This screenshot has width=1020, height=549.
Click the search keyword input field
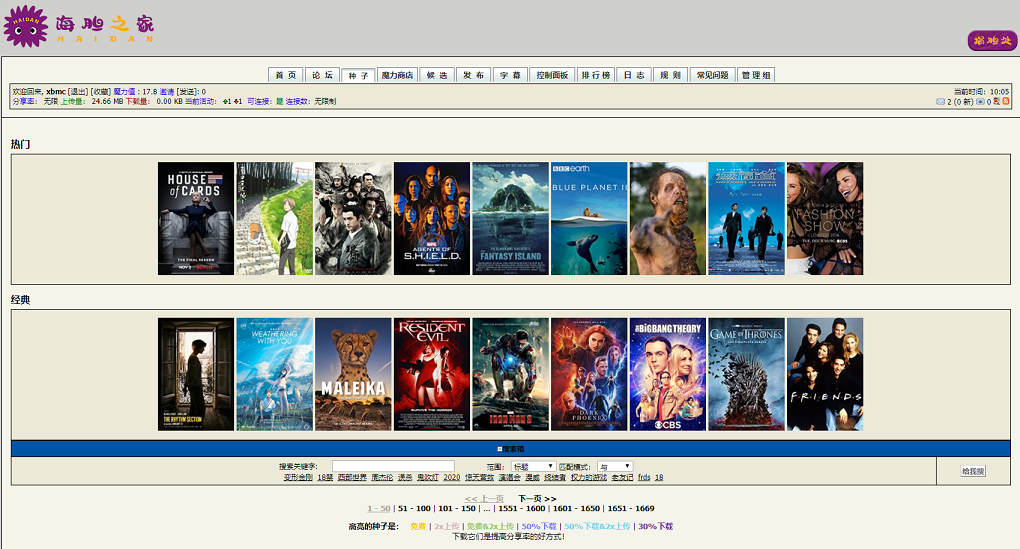(x=393, y=467)
